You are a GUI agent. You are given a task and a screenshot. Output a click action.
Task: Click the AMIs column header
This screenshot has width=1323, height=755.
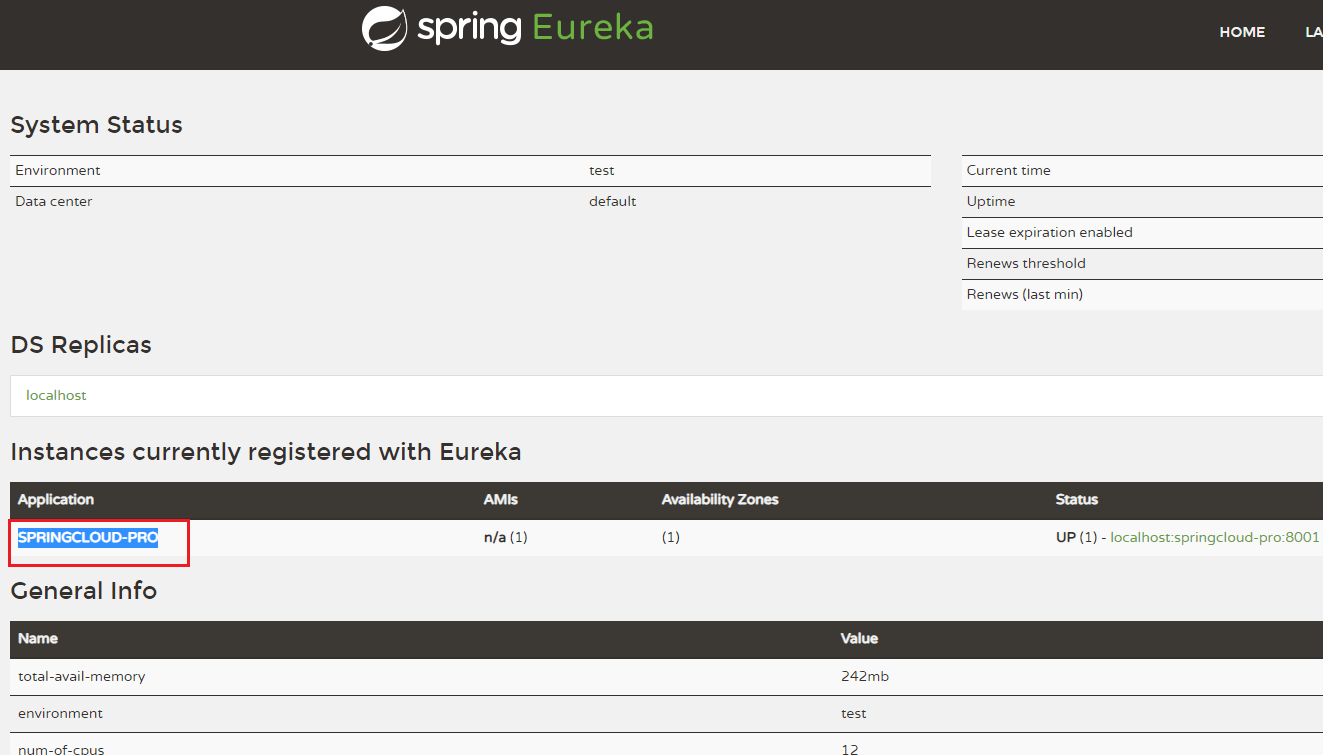(501, 499)
